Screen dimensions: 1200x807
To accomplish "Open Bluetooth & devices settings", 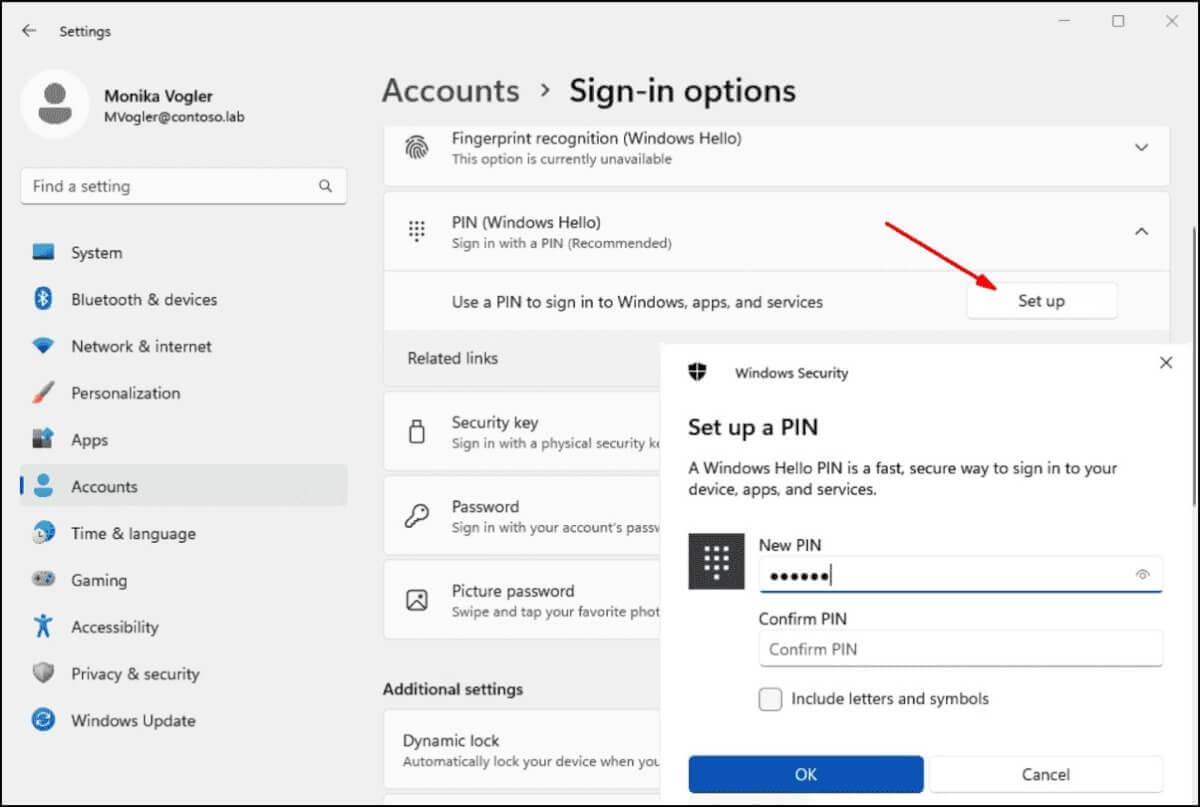I will coord(184,299).
